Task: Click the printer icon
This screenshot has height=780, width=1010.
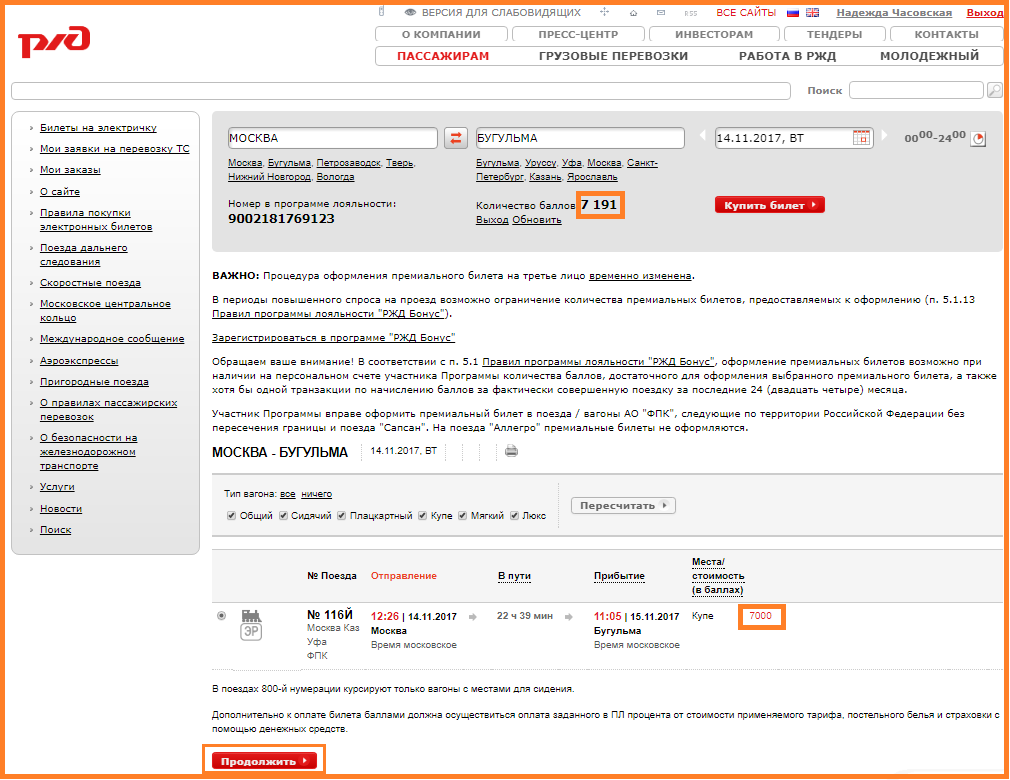Action: click(x=511, y=451)
